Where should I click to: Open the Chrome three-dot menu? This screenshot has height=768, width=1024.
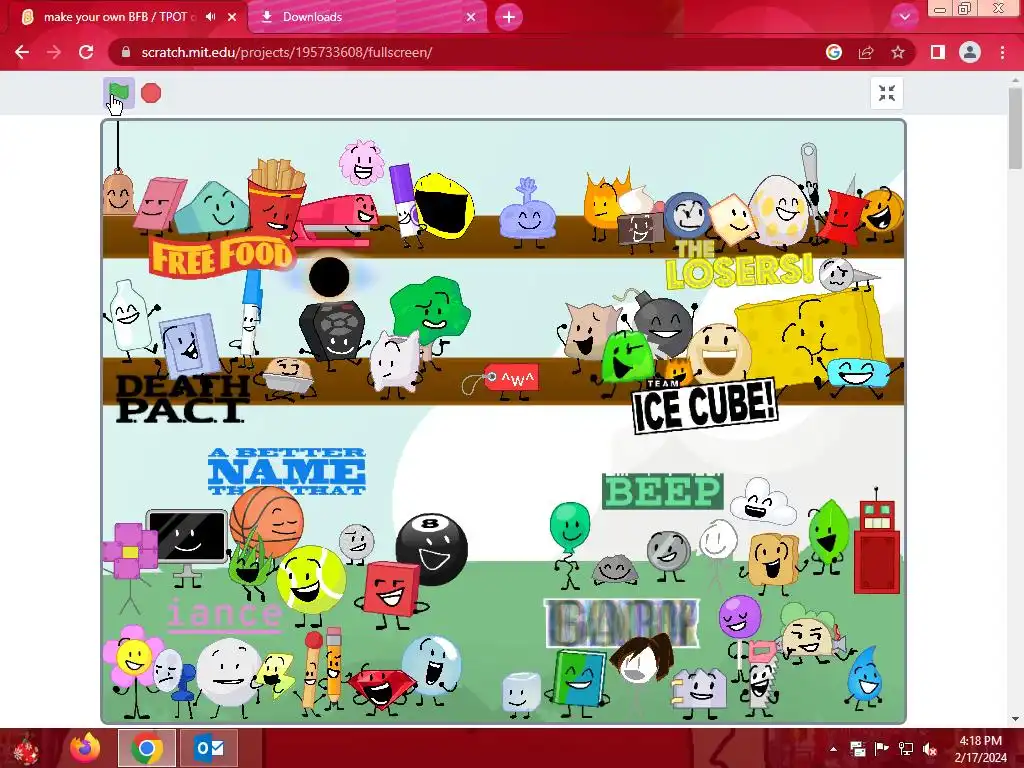tap(1002, 52)
